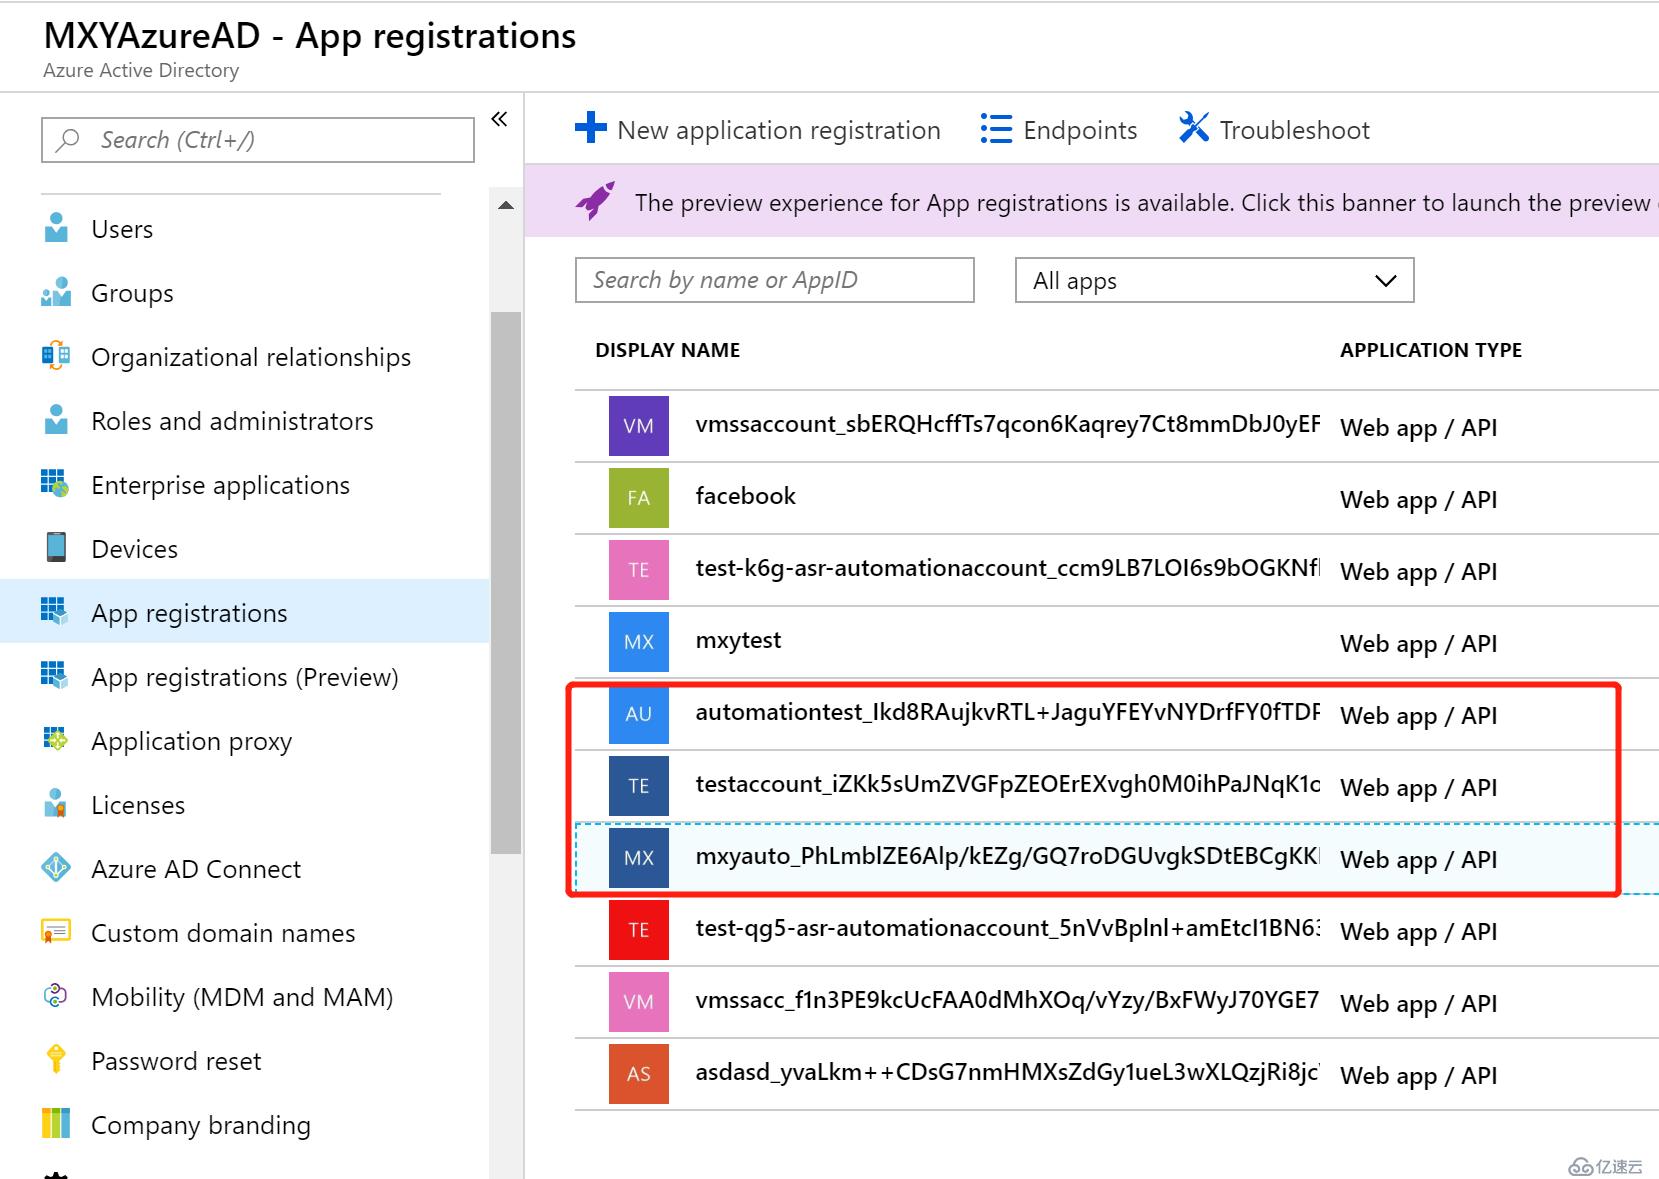Click the Endpoints list icon
This screenshot has height=1179, width=1659.
(x=996, y=129)
